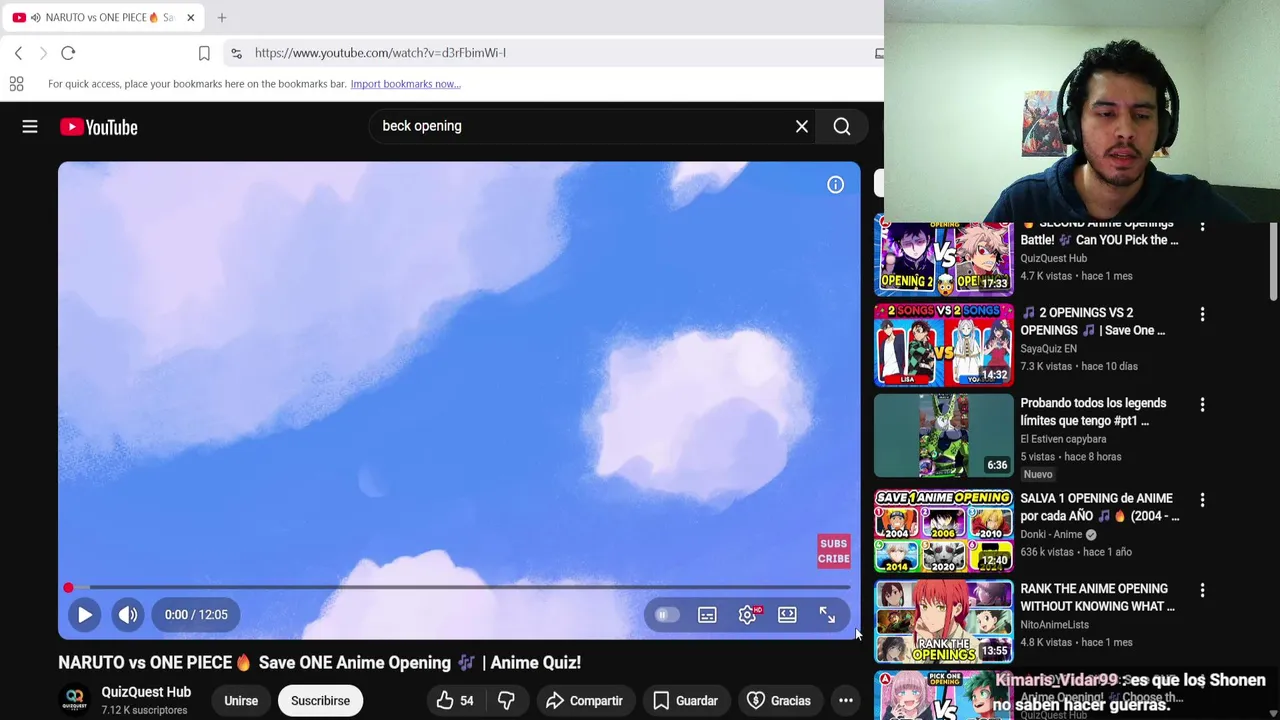Open QuizQuest Hub channel name link
The width and height of the screenshot is (1280, 720).
pyautogui.click(x=146, y=692)
